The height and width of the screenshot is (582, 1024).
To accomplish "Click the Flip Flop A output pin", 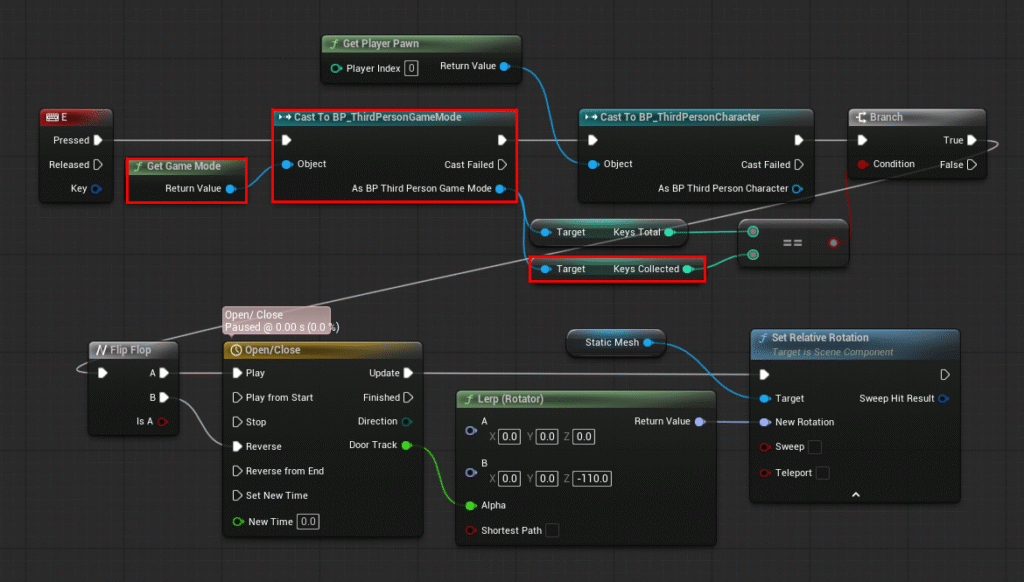I will pos(164,373).
